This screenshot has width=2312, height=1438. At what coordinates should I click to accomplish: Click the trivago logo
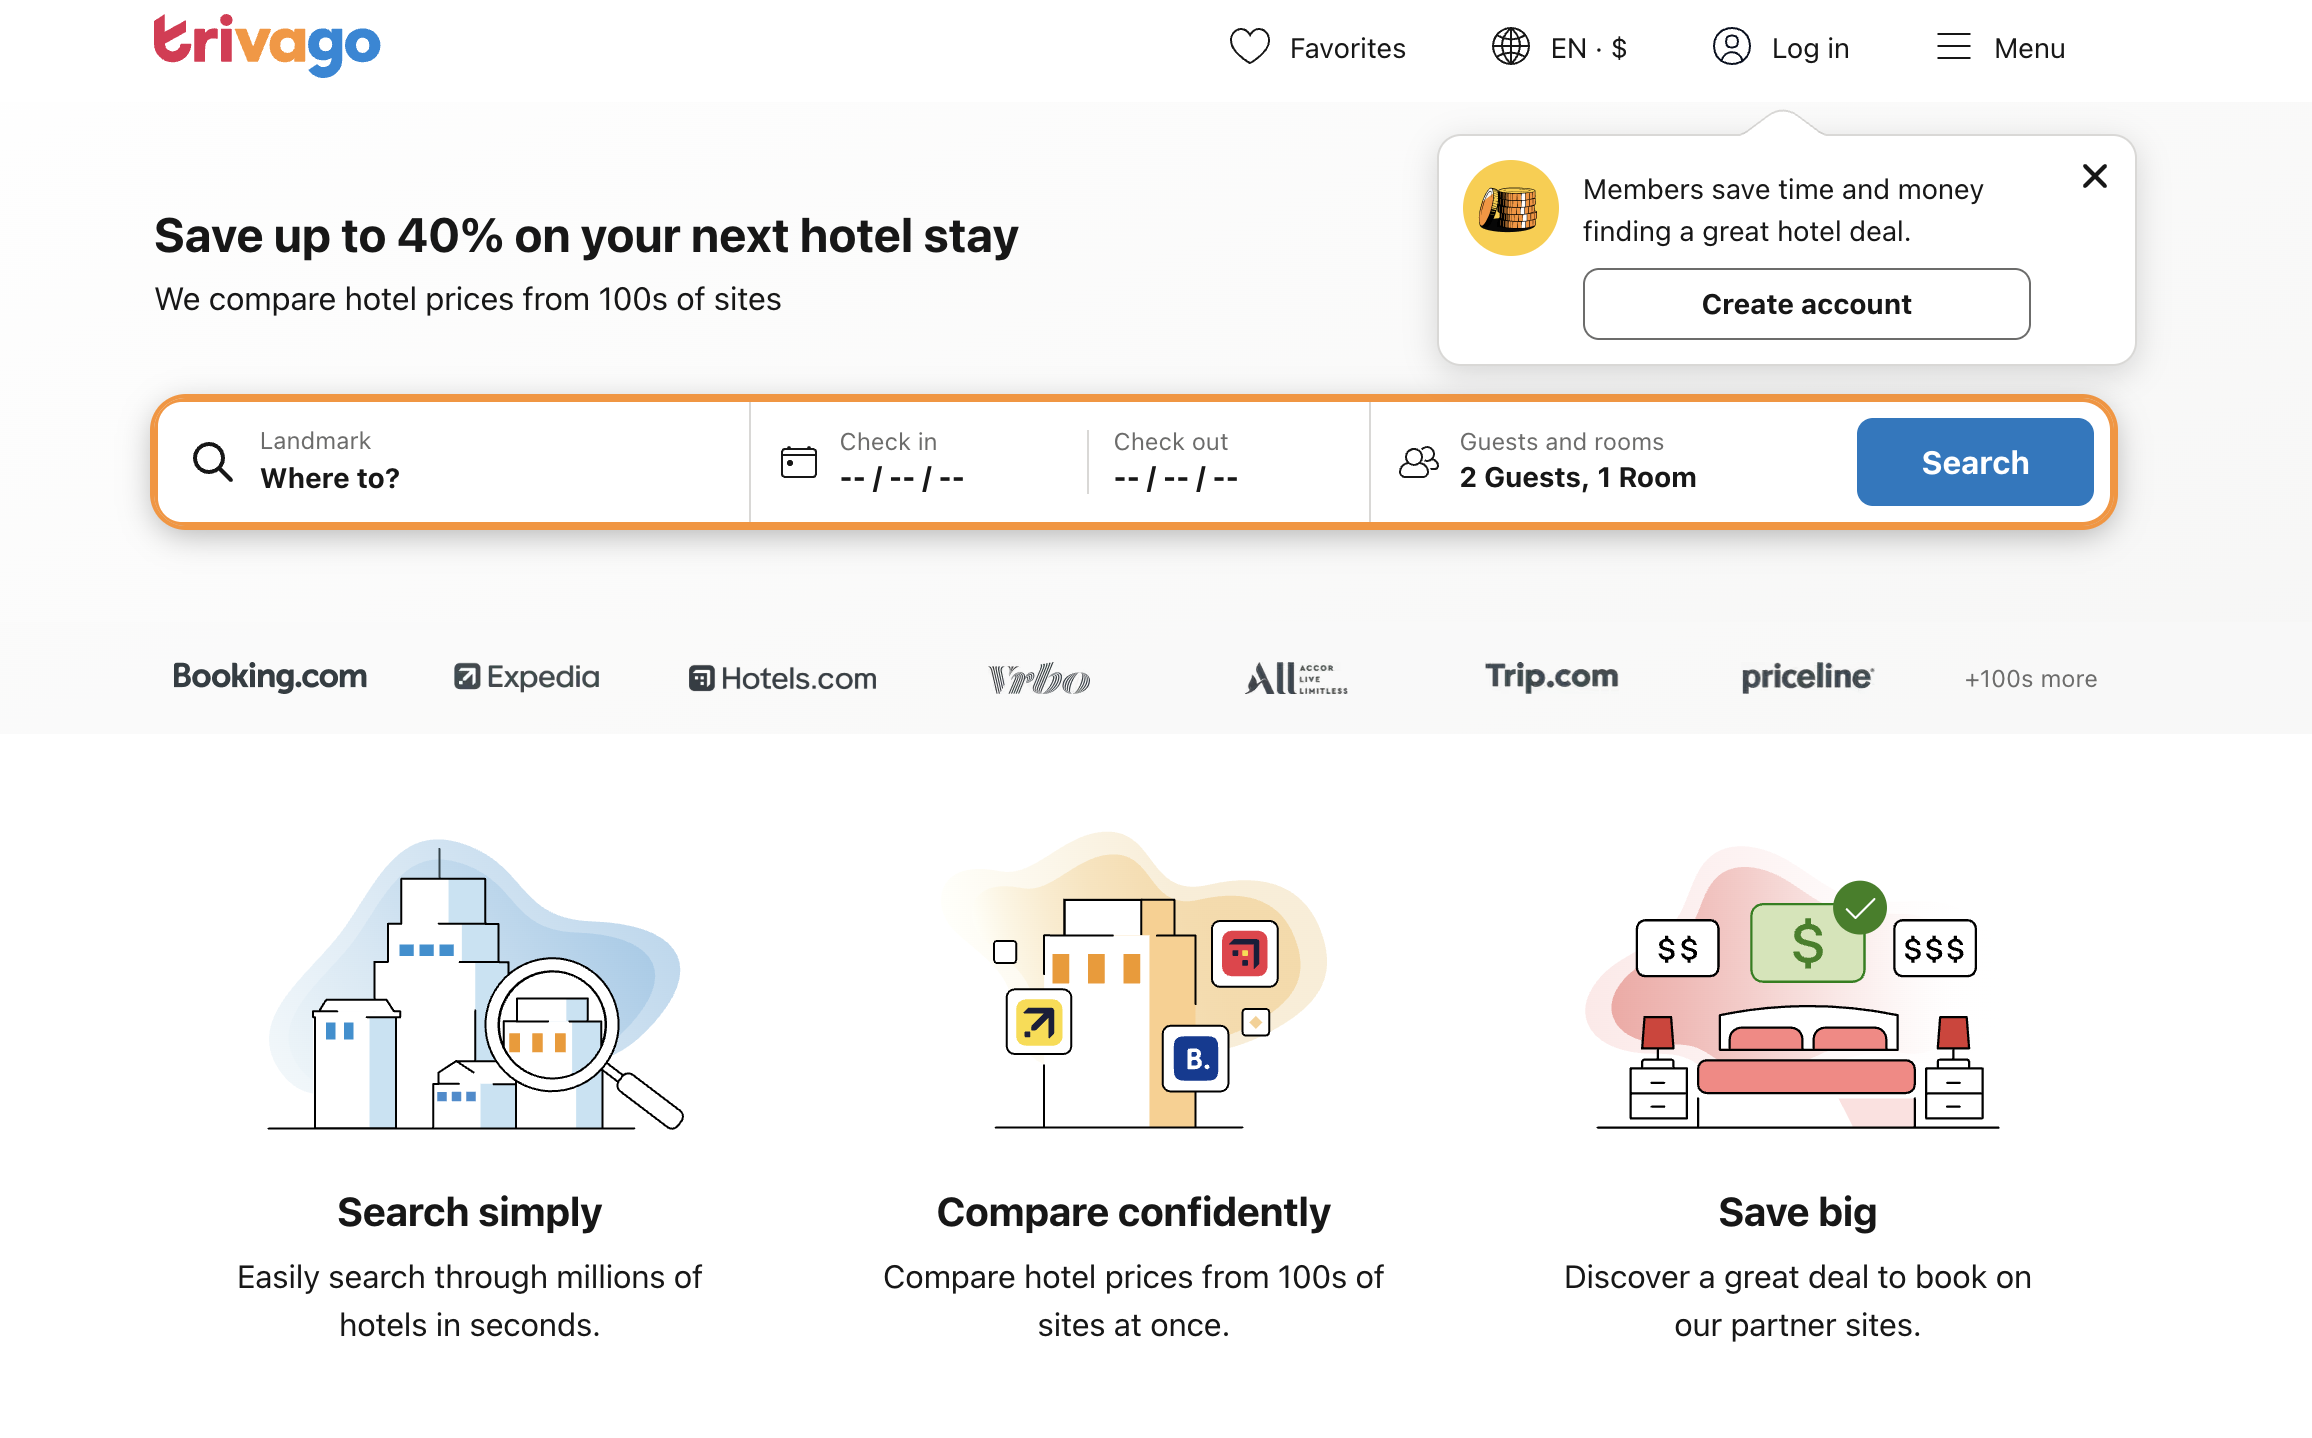(x=267, y=45)
